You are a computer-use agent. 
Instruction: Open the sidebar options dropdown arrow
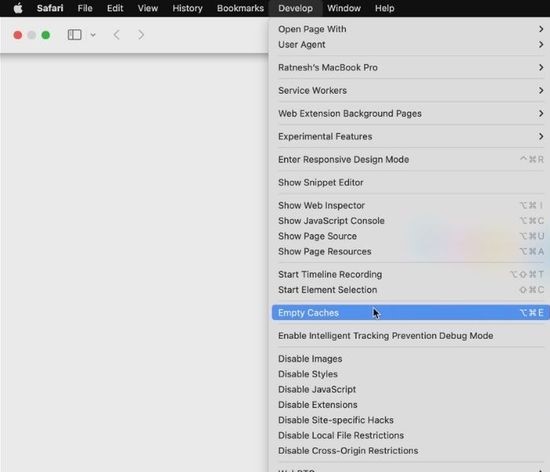pyautogui.click(x=93, y=35)
